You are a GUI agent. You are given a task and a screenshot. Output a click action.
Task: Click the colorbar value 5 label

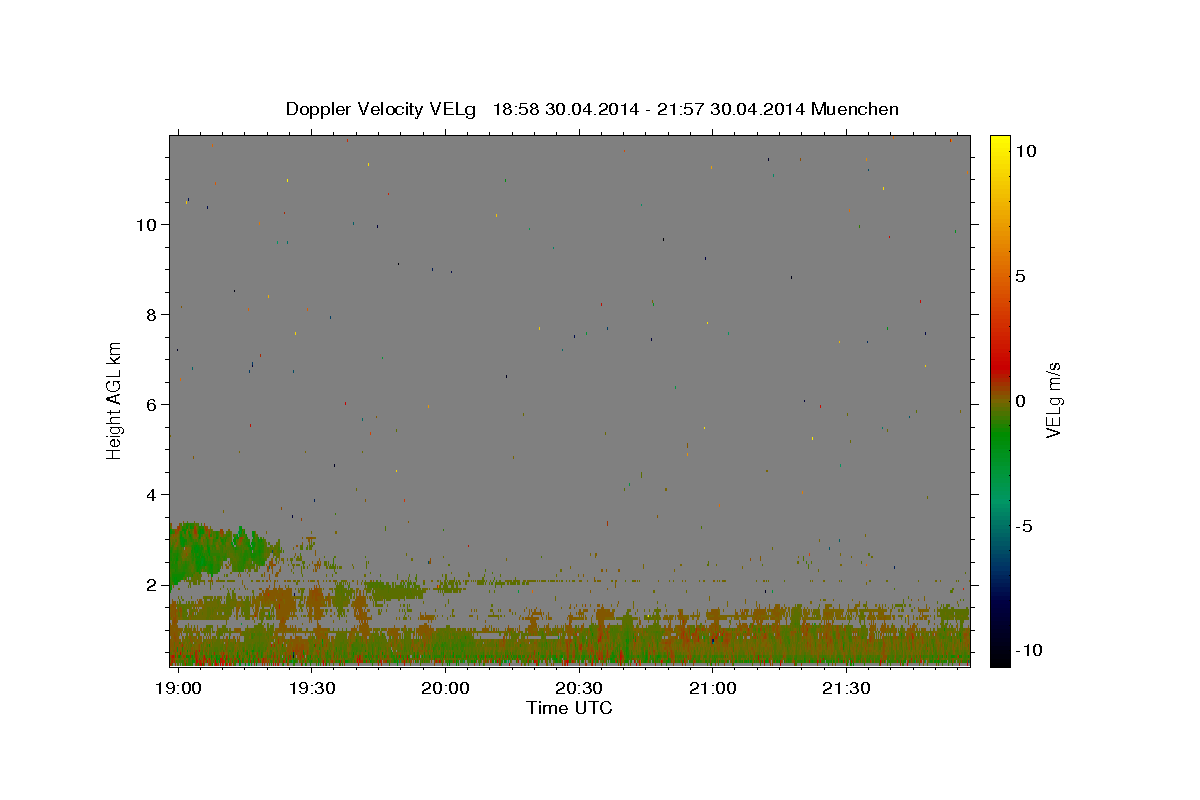click(x=1020, y=276)
